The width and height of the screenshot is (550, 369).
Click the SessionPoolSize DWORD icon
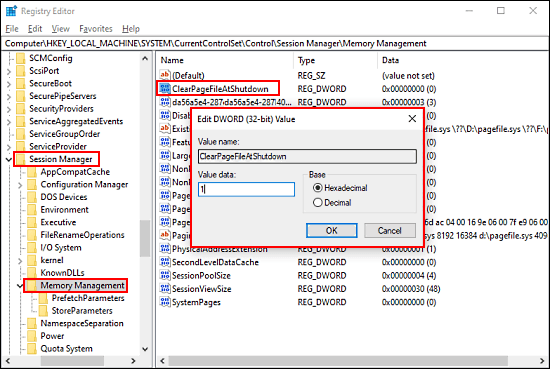click(165, 275)
